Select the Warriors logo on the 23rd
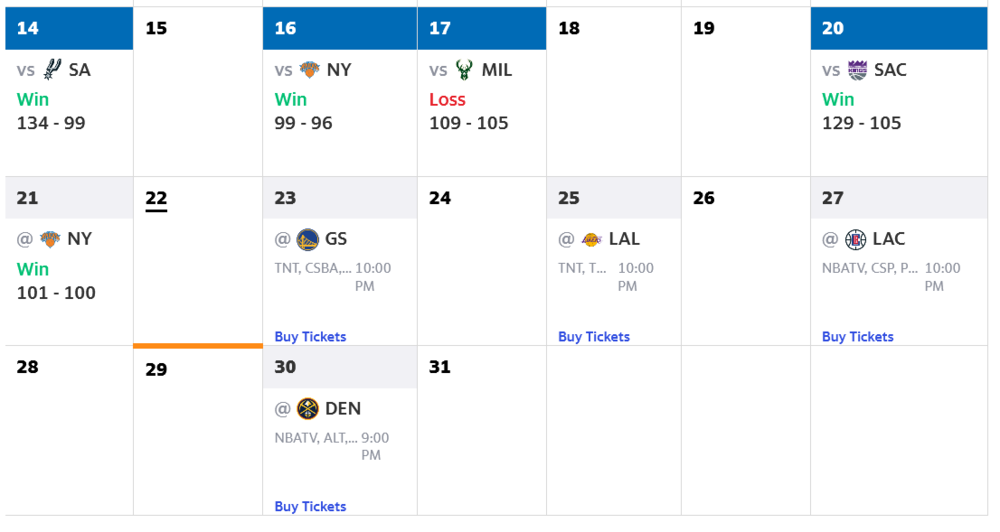The width and height of the screenshot is (1000, 532). [307, 239]
